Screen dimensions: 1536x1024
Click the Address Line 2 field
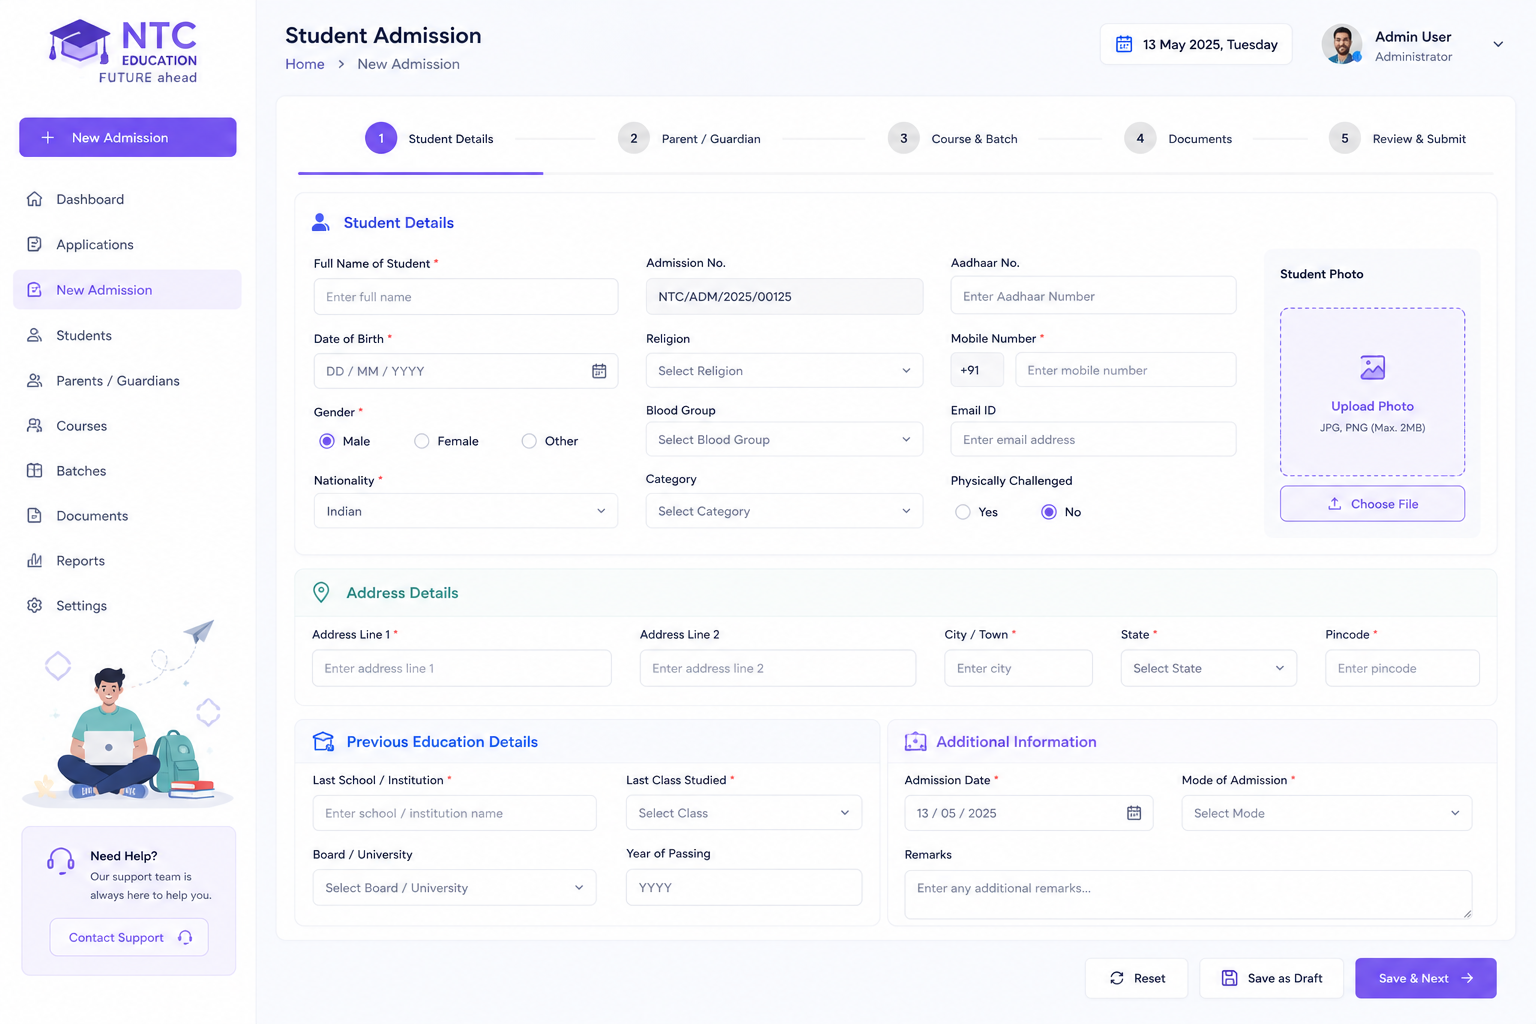click(778, 668)
